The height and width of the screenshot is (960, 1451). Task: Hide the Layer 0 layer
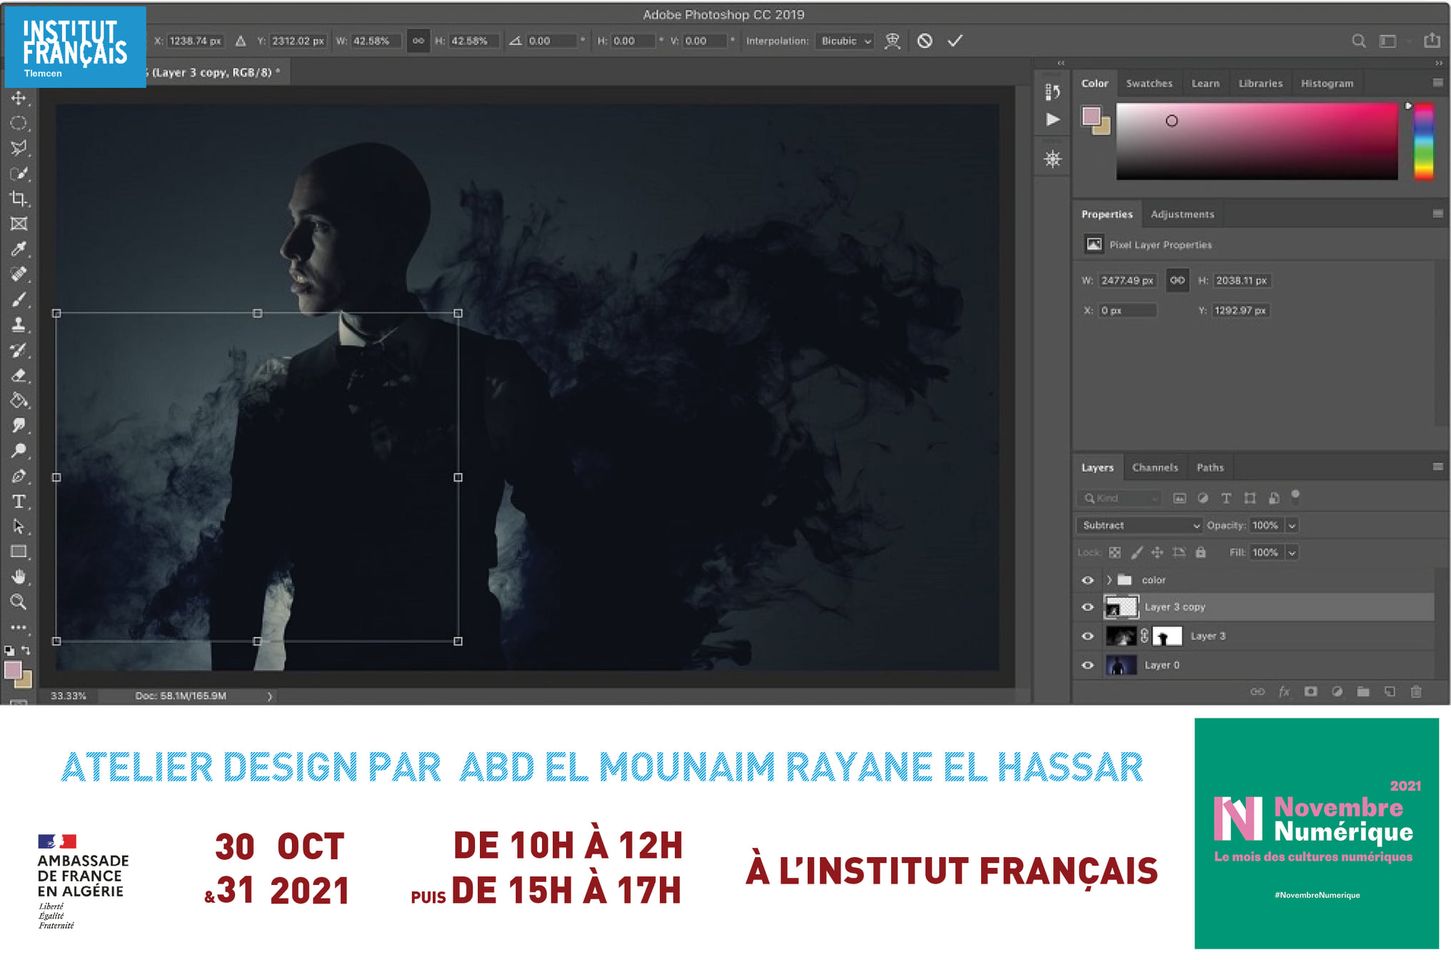1088,665
